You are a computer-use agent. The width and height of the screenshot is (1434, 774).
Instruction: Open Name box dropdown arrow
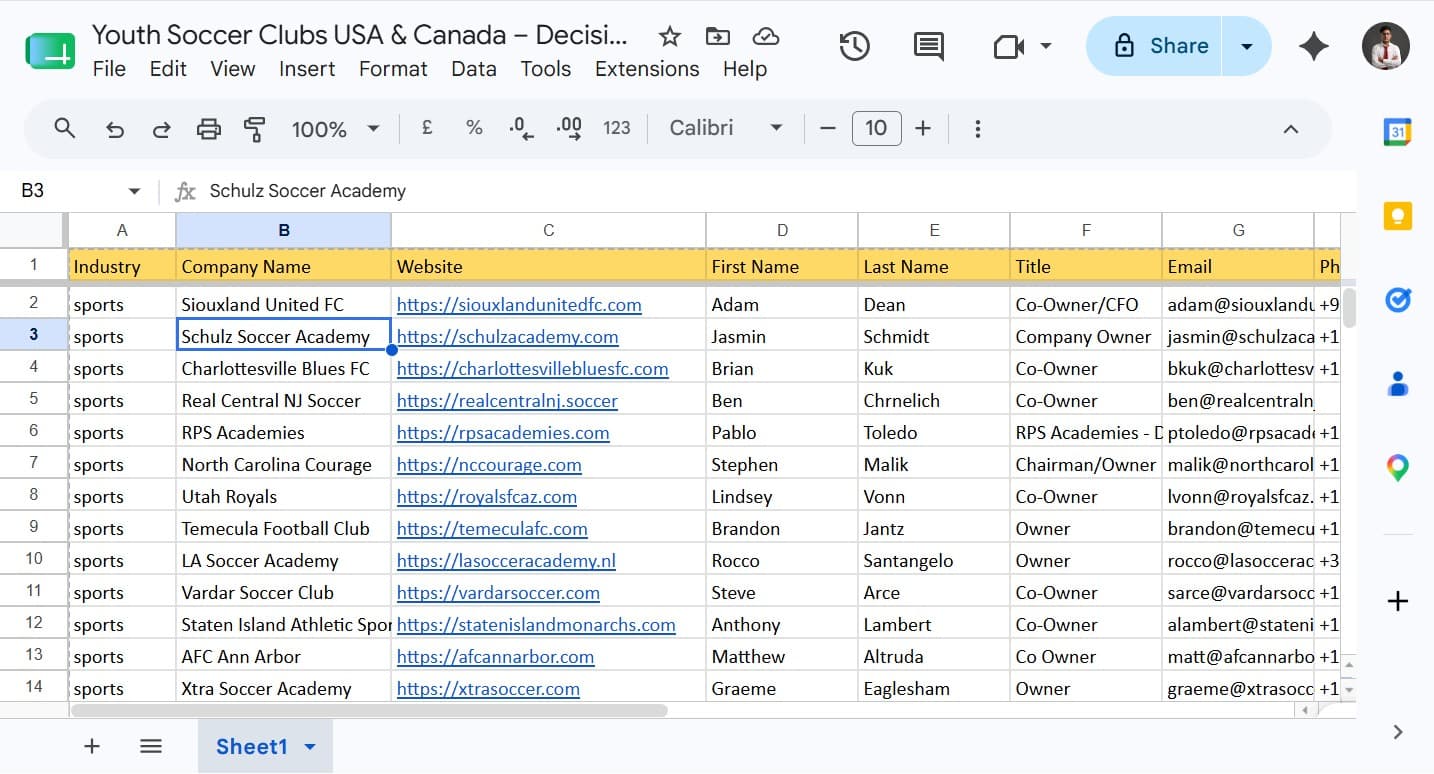coord(134,191)
